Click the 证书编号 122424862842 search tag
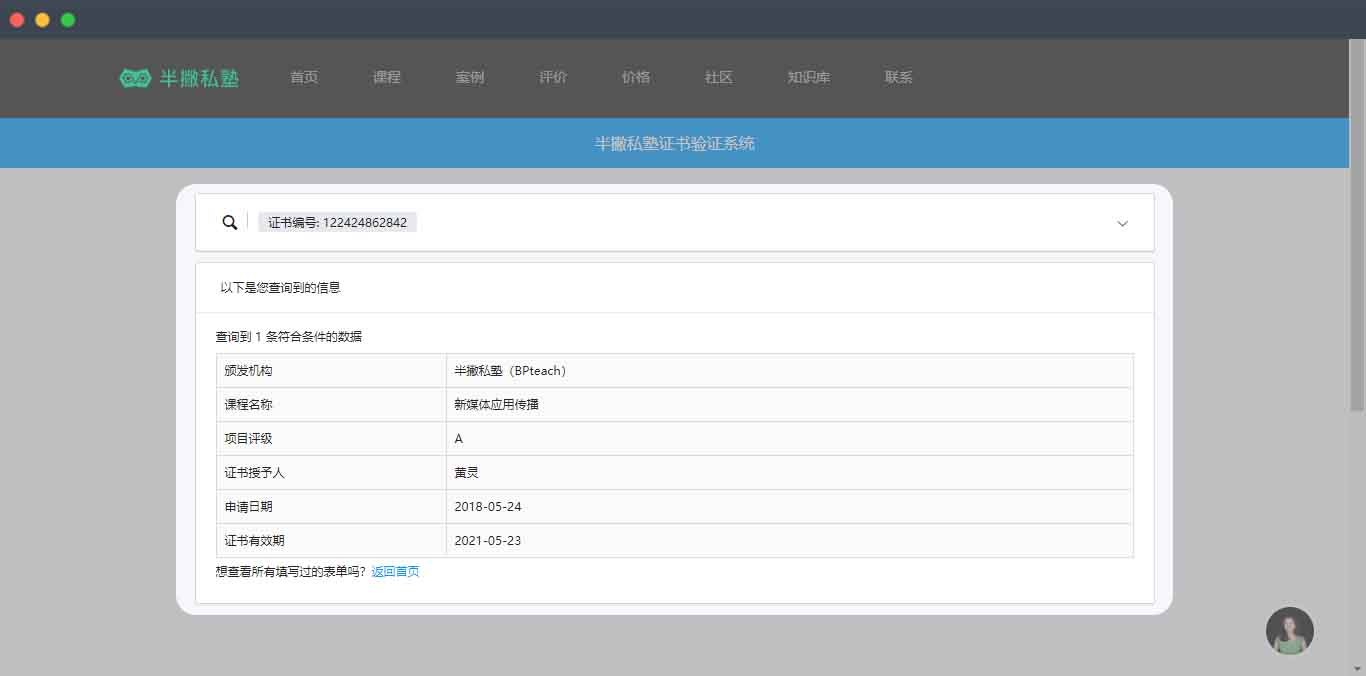 coord(338,222)
